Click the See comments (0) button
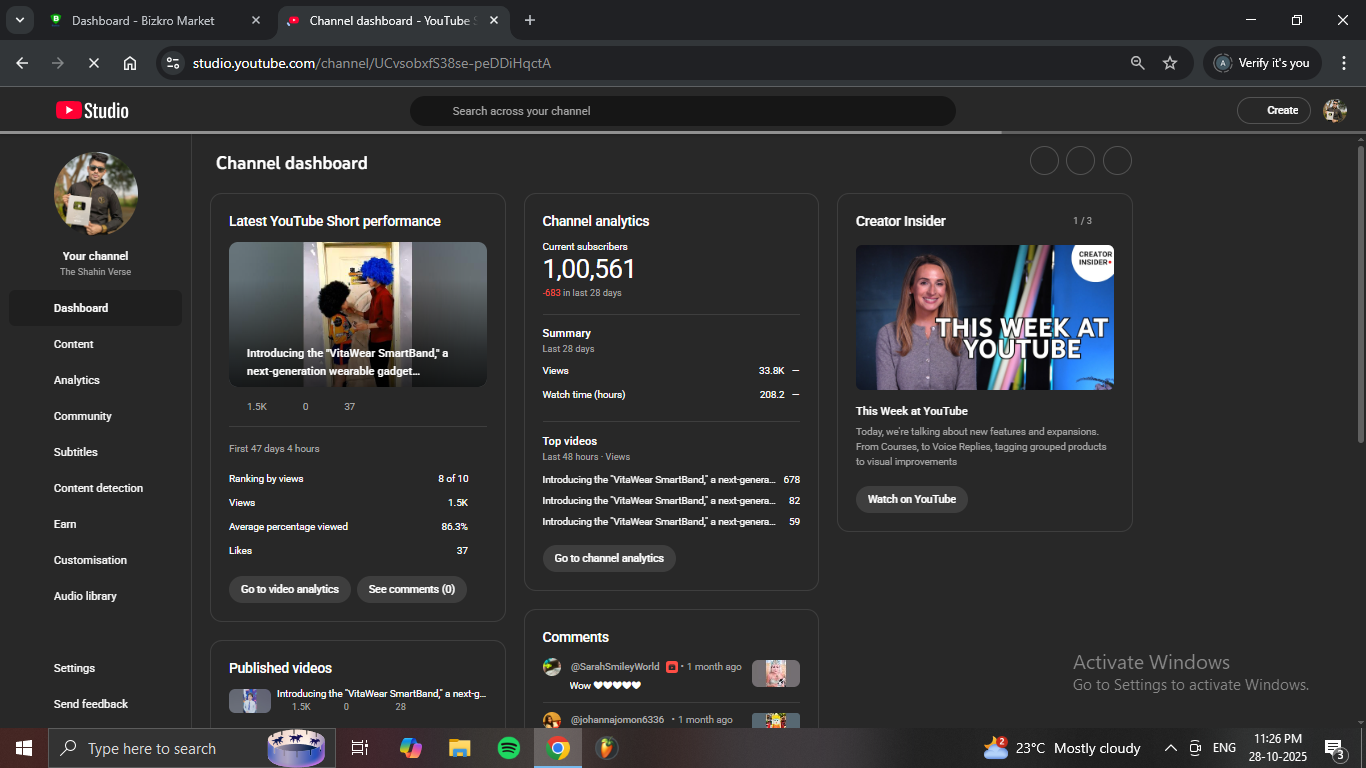The image size is (1366, 768). 411,589
